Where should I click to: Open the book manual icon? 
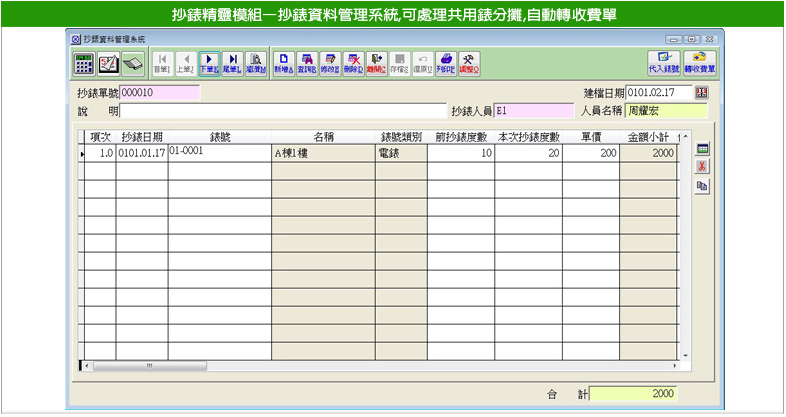pos(132,63)
